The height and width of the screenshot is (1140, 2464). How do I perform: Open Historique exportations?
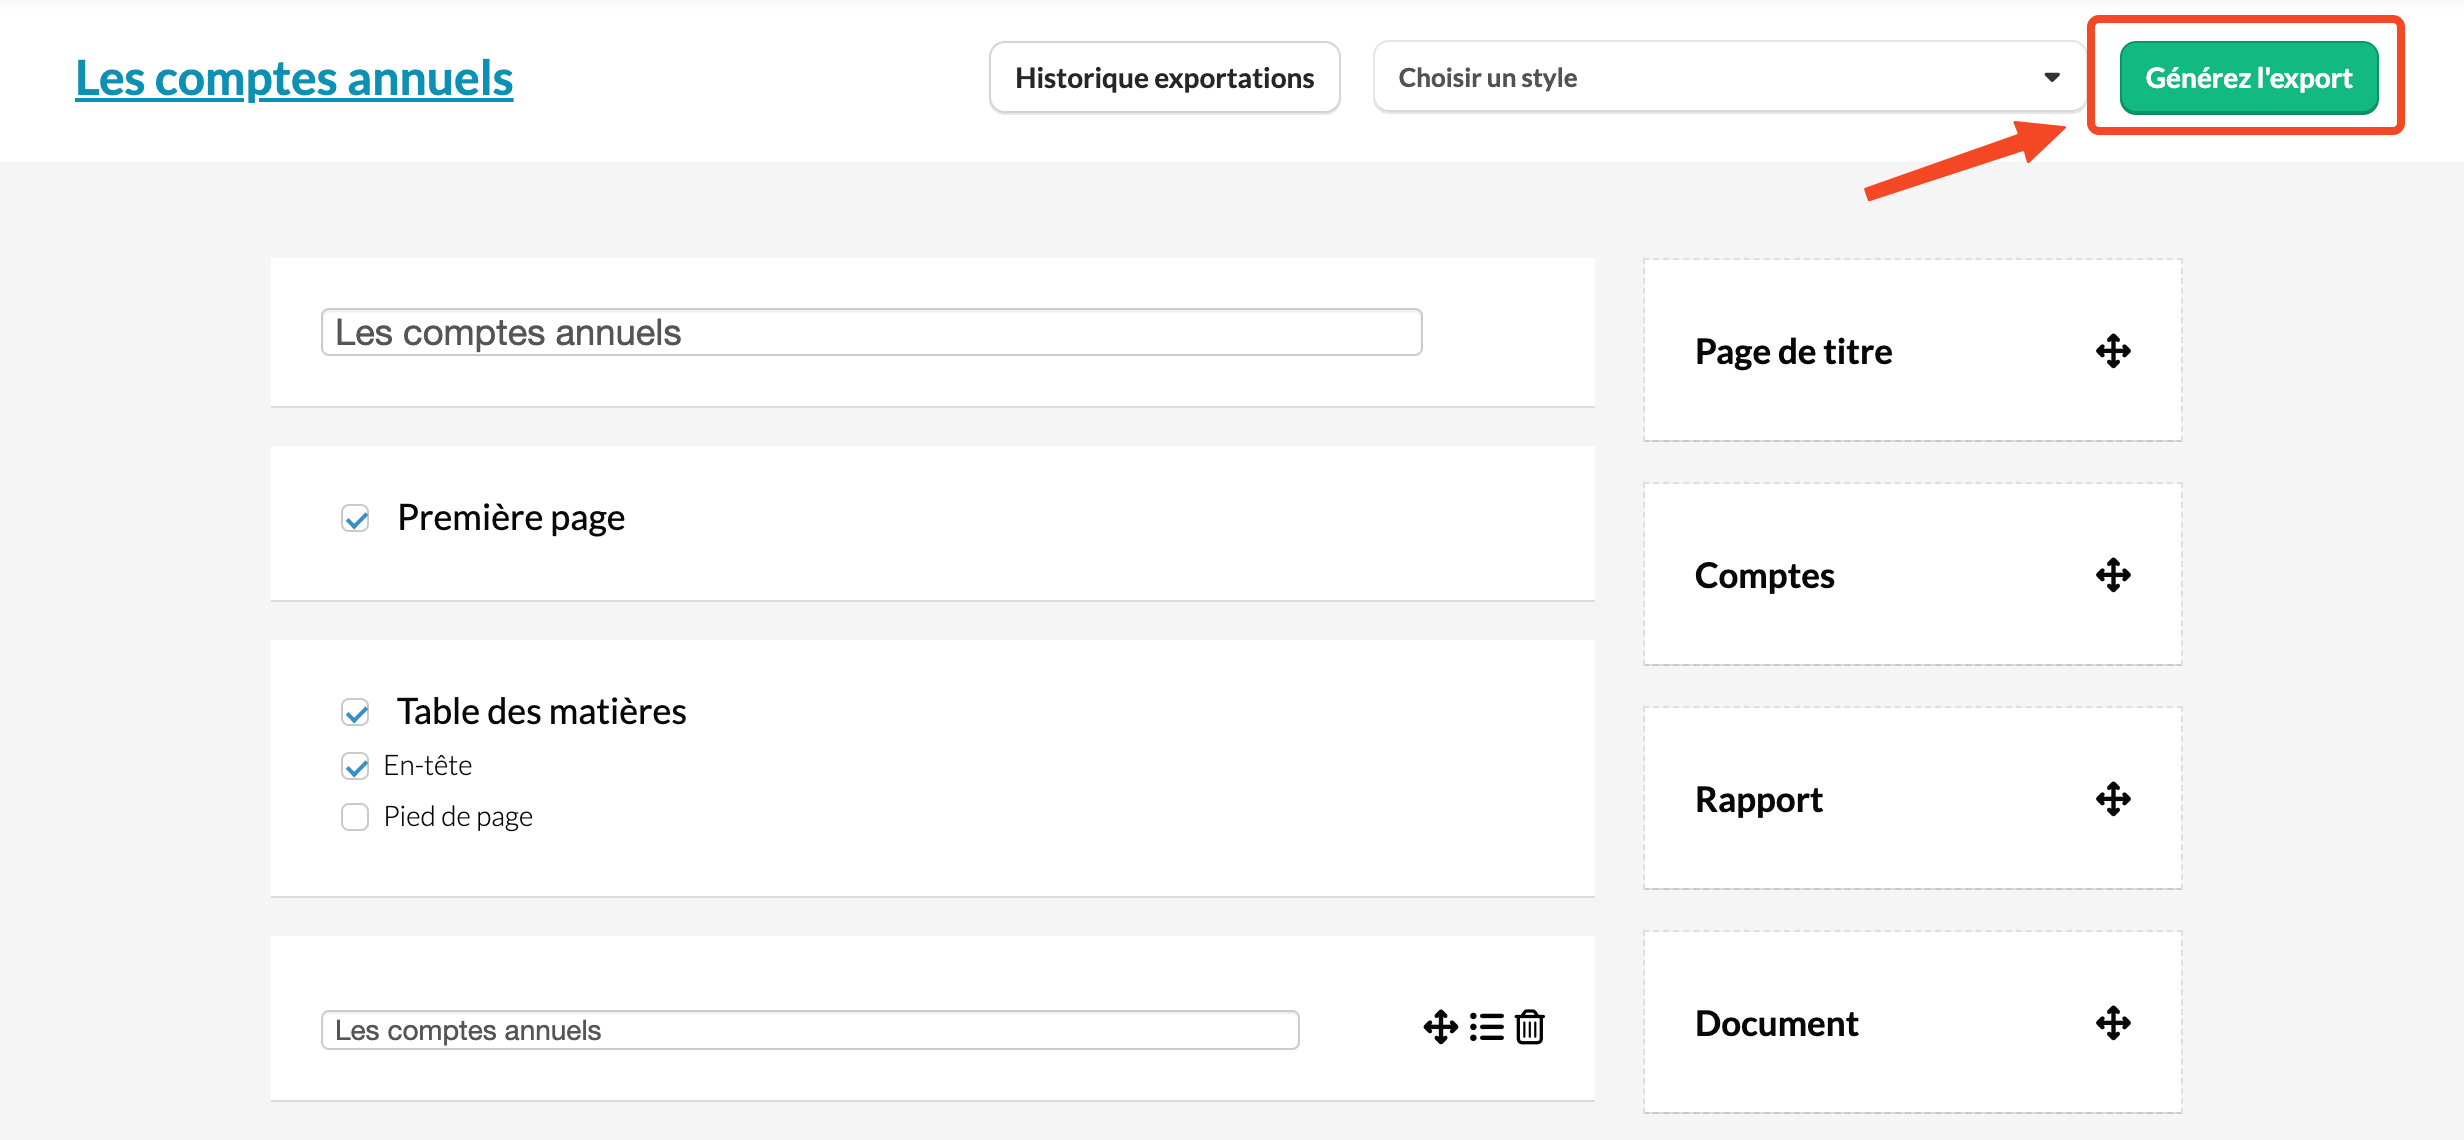[x=1164, y=78]
